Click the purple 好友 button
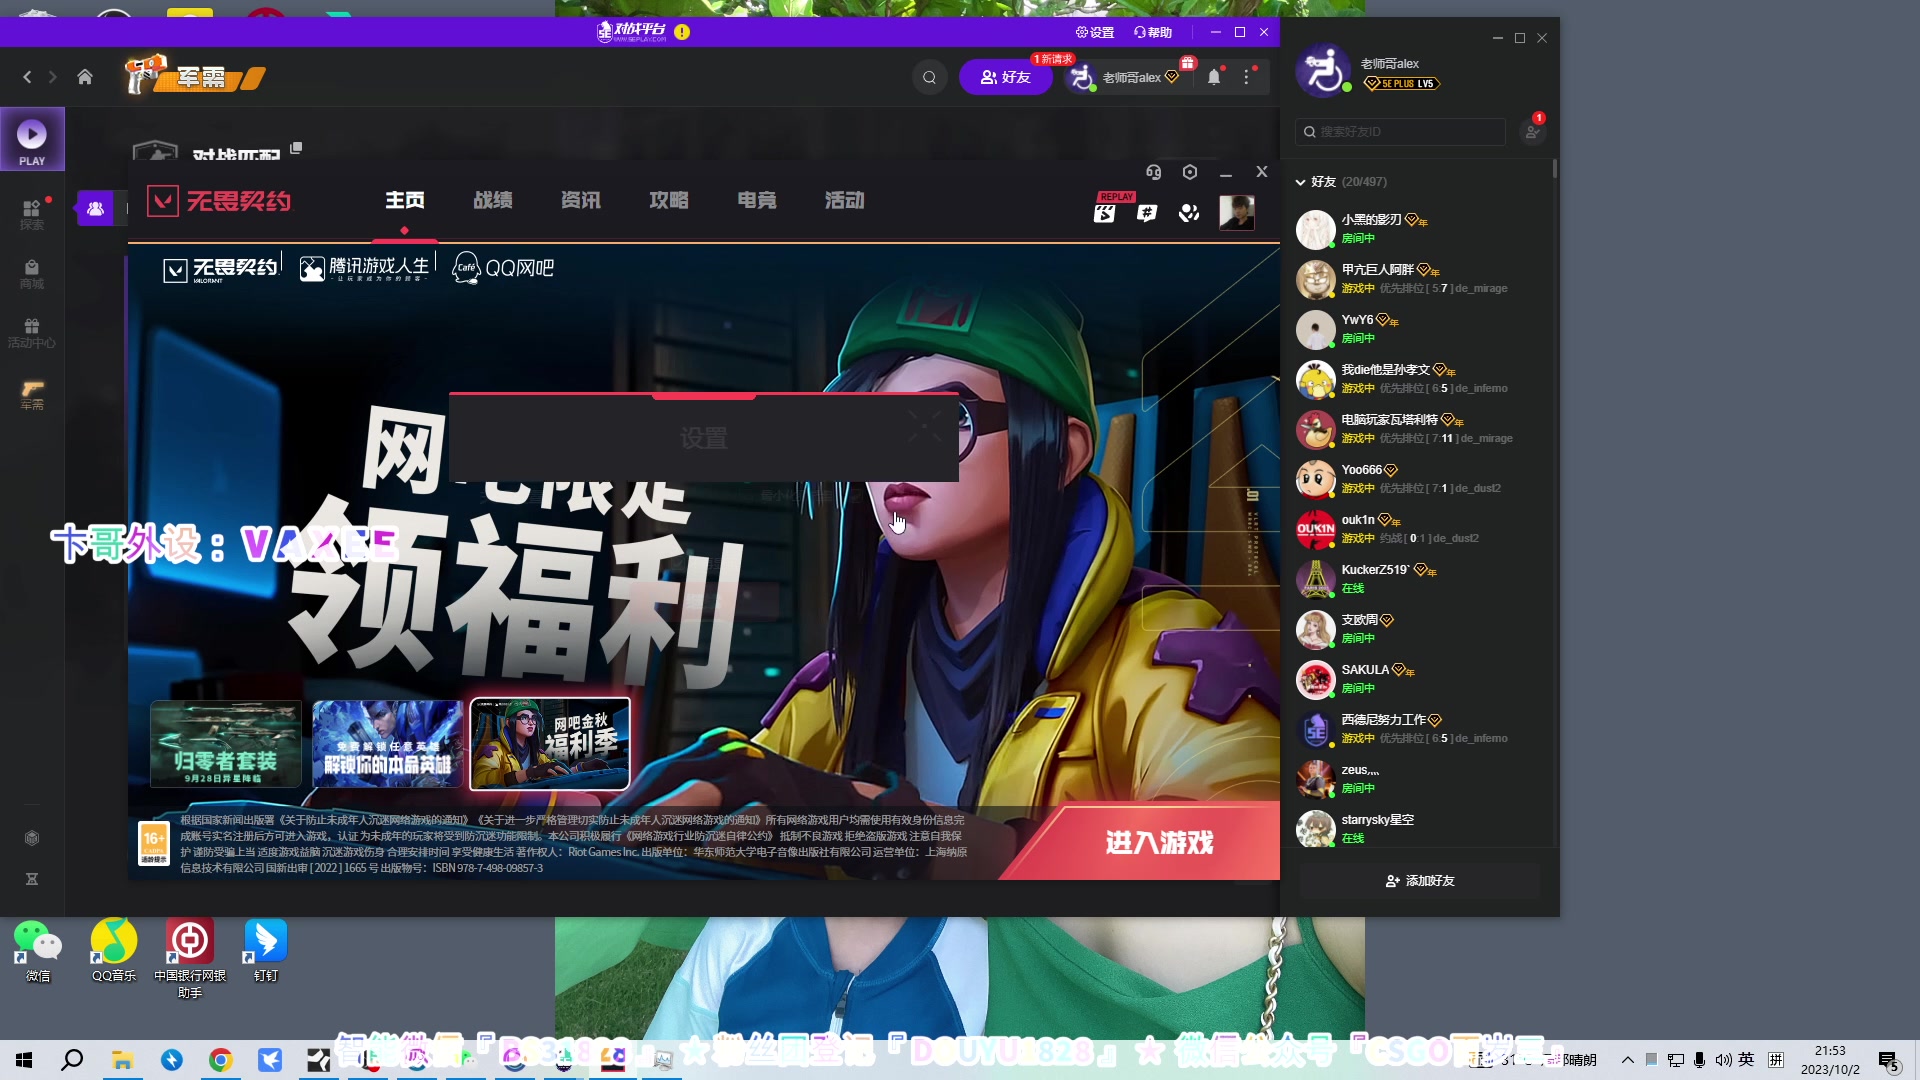1920x1080 pixels. (x=1005, y=77)
